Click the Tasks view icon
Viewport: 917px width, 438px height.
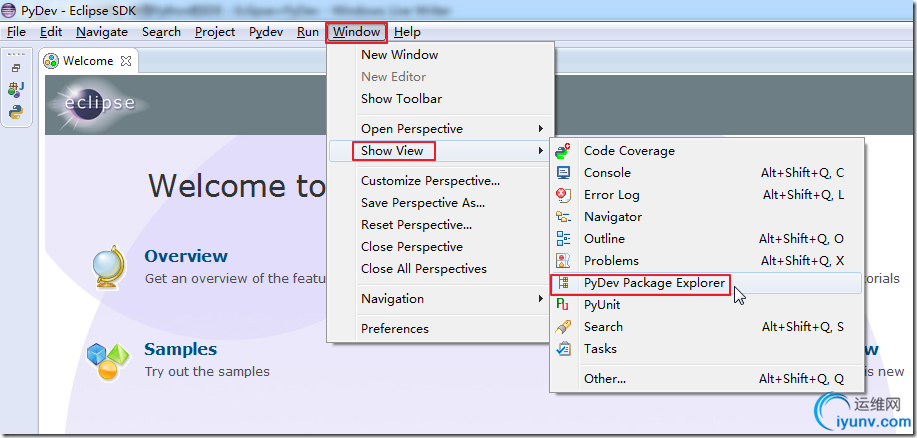point(563,349)
